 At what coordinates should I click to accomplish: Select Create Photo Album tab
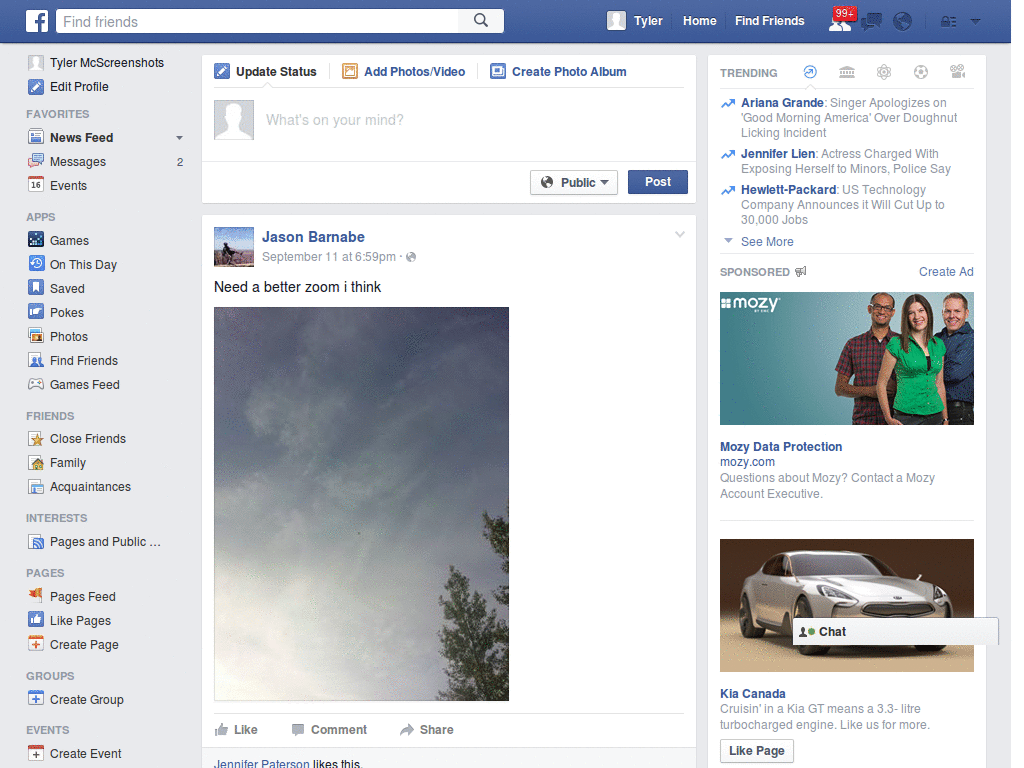pyautogui.click(x=558, y=71)
